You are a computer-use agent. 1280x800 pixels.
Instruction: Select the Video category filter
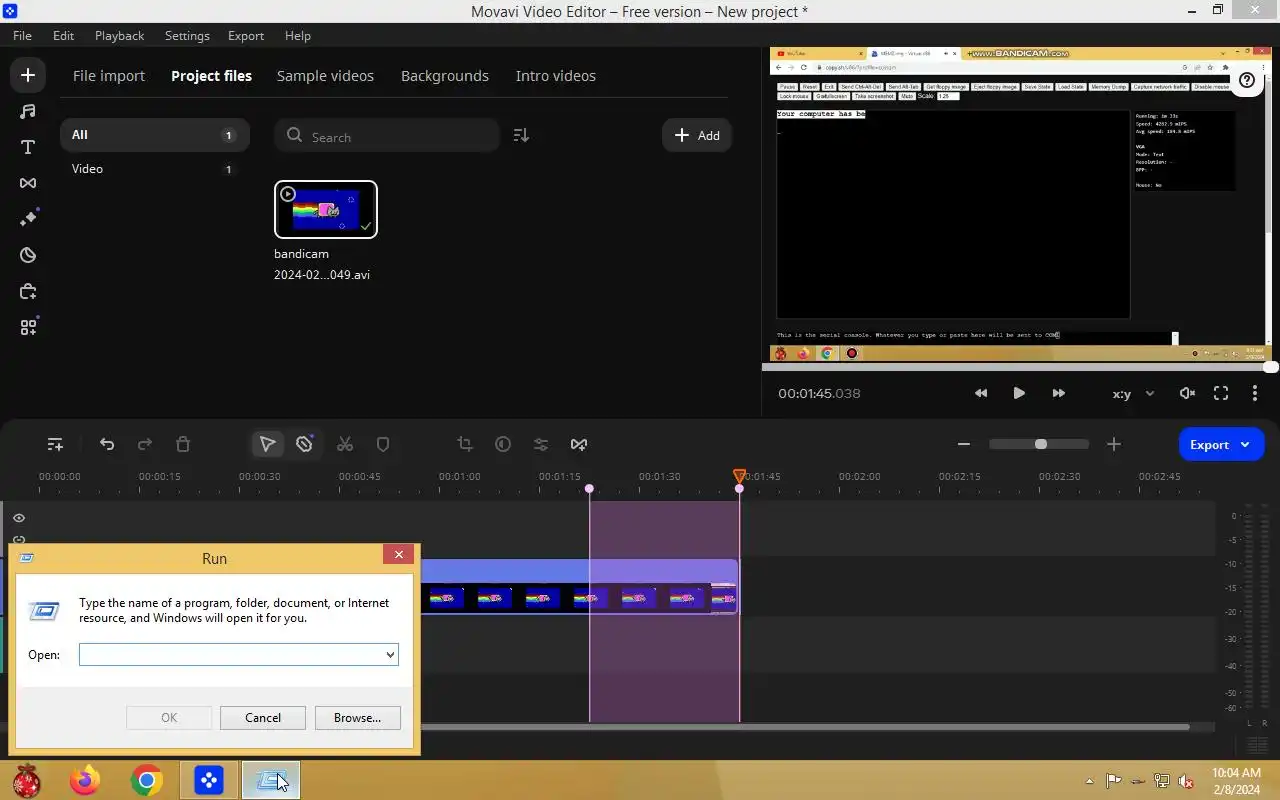coord(154,169)
